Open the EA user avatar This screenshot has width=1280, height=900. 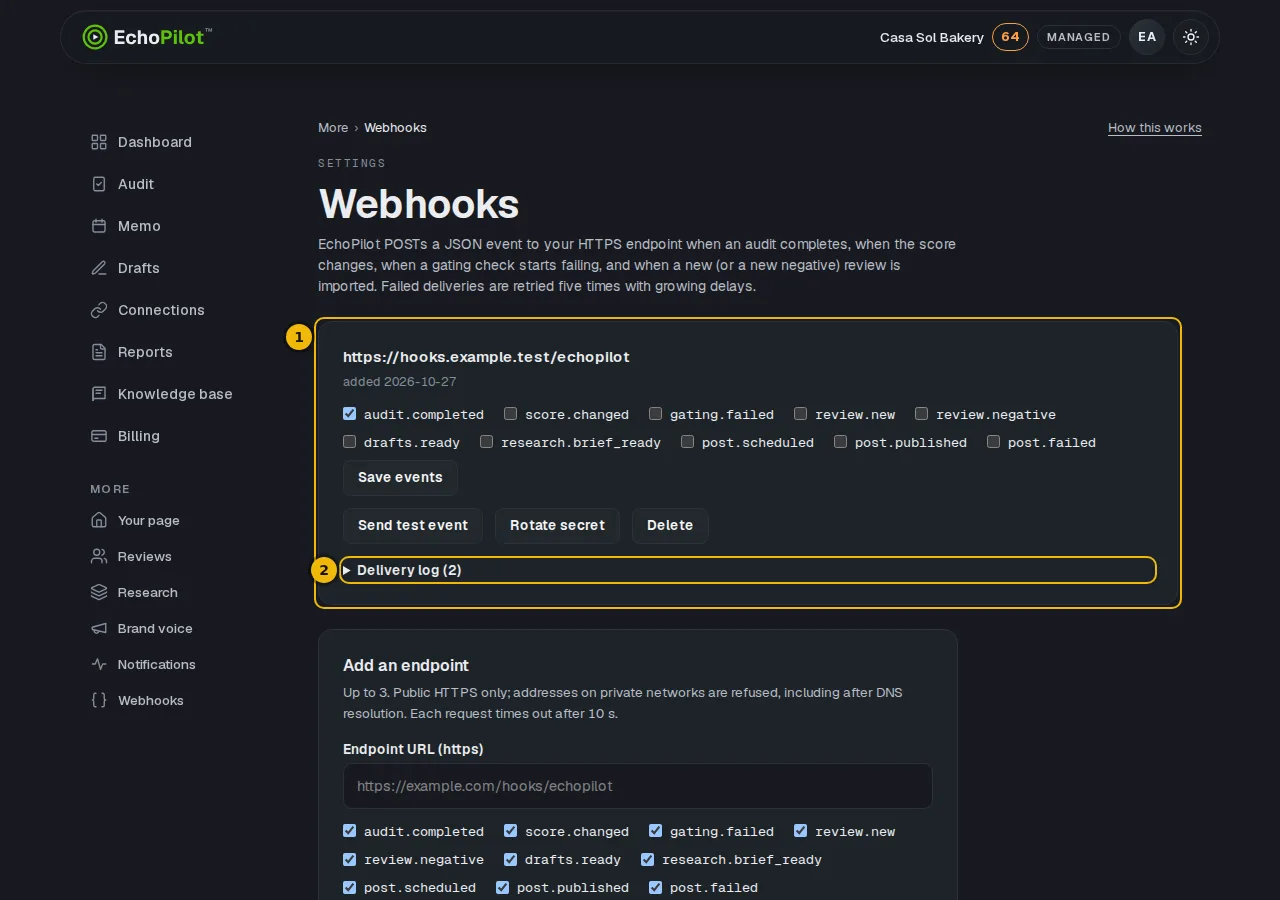pyautogui.click(x=1147, y=37)
